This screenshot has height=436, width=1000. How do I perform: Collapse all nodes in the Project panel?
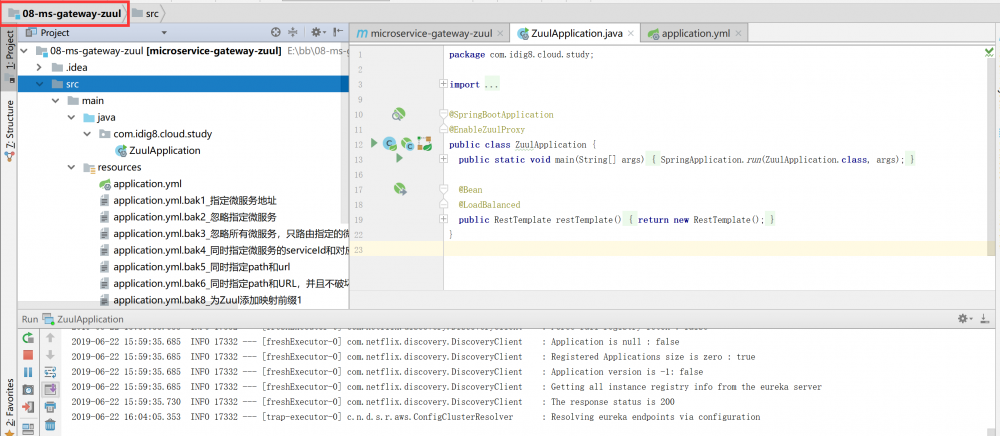click(x=293, y=32)
